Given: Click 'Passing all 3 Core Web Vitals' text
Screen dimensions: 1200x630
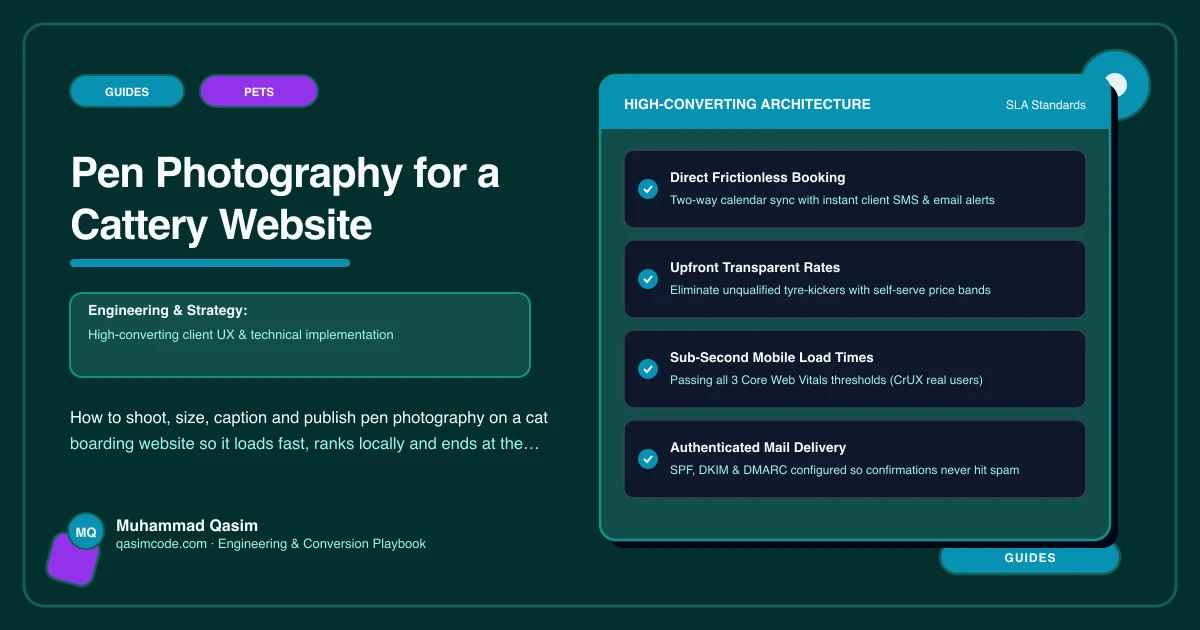Looking at the screenshot, I should click(x=826, y=380).
